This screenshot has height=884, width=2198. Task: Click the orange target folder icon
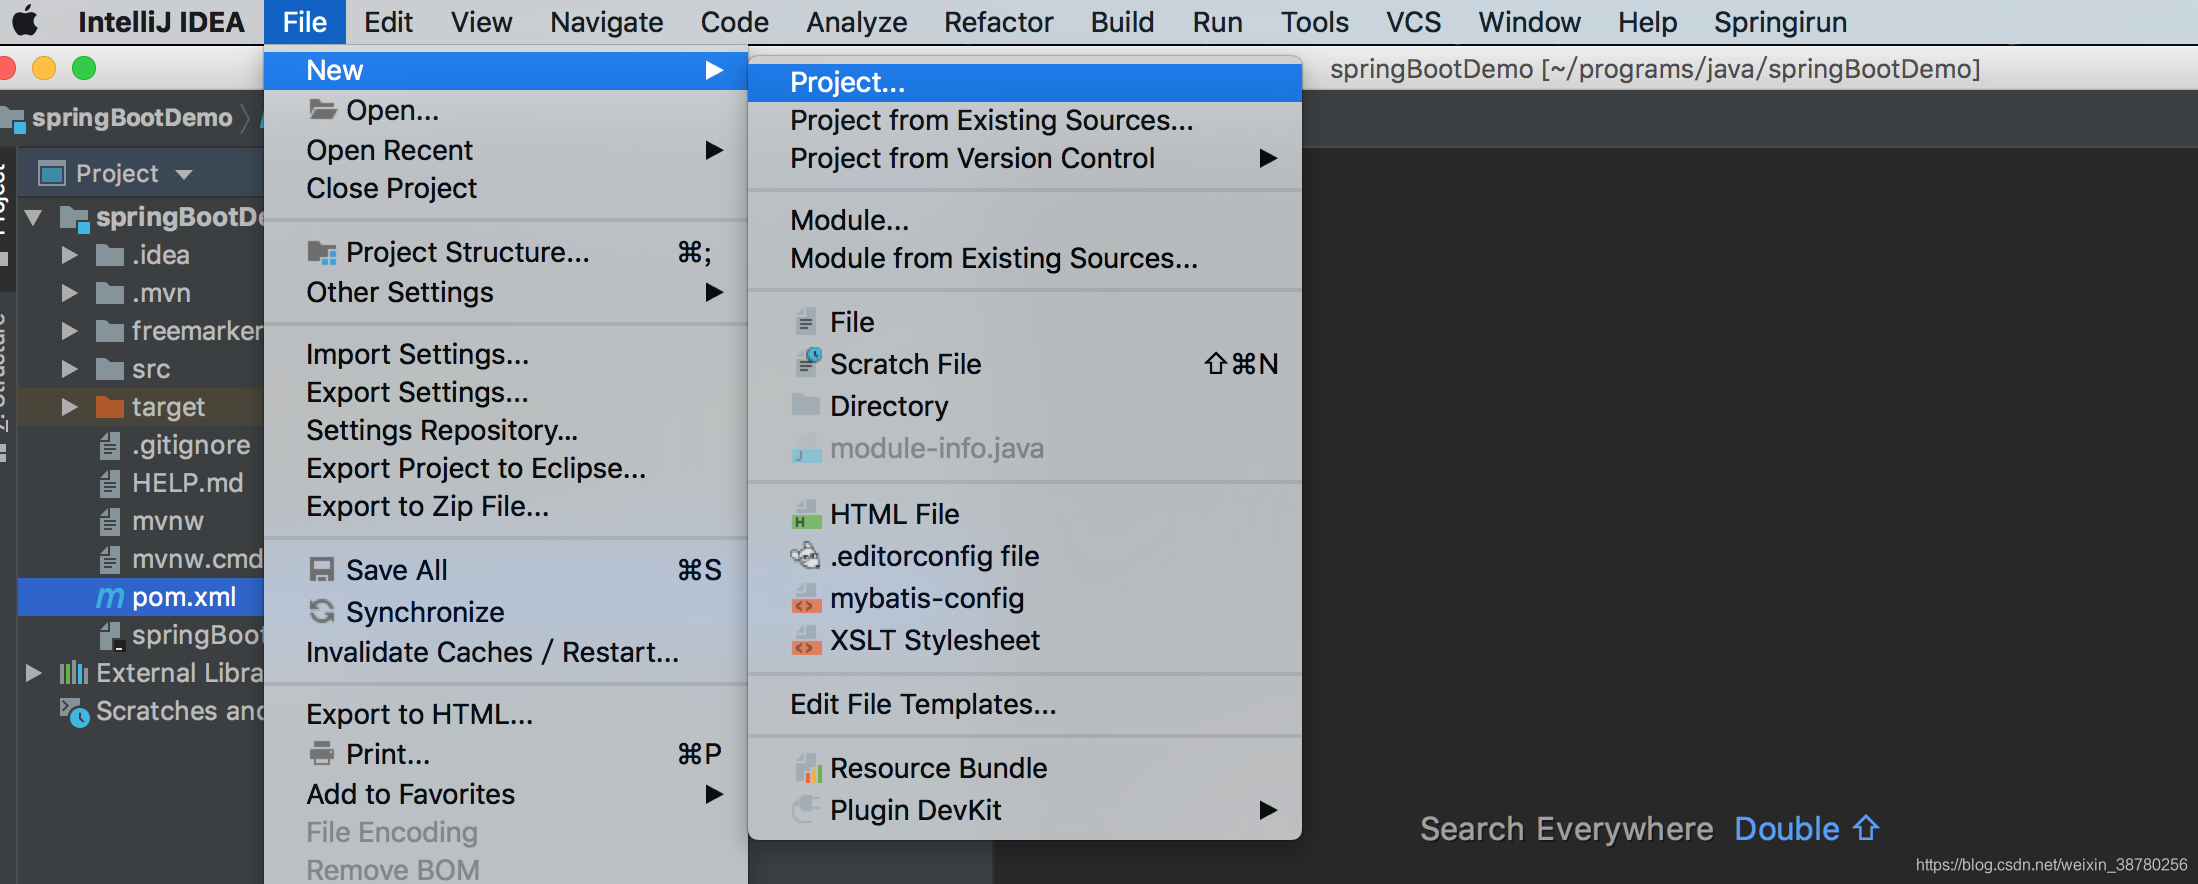tap(109, 407)
